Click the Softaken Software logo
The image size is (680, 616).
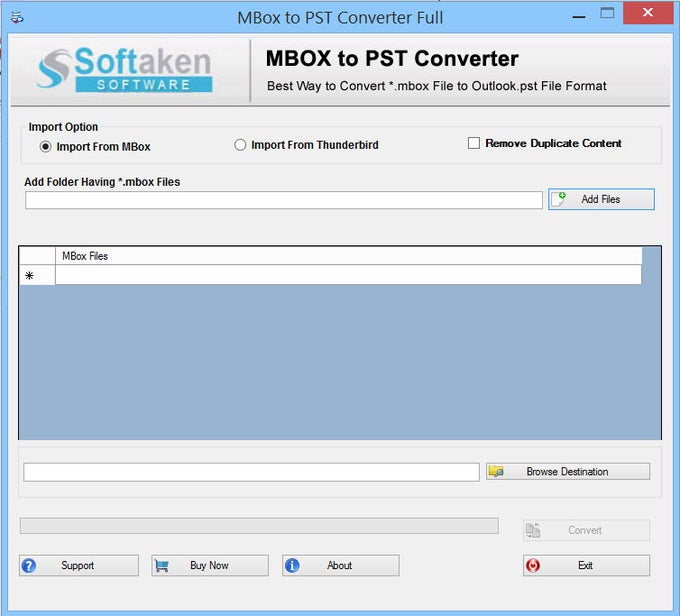[124, 69]
